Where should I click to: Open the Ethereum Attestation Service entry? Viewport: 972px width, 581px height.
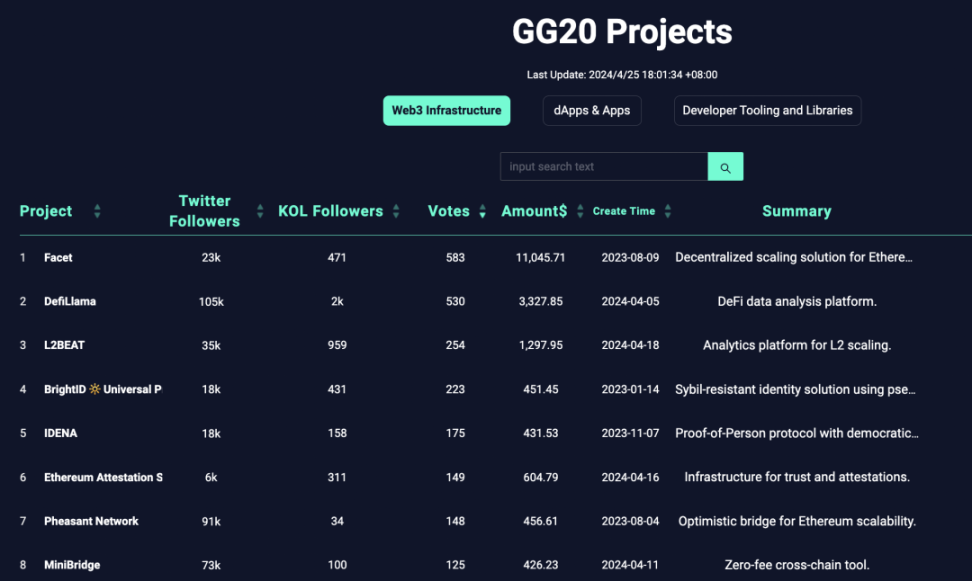[103, 477]
